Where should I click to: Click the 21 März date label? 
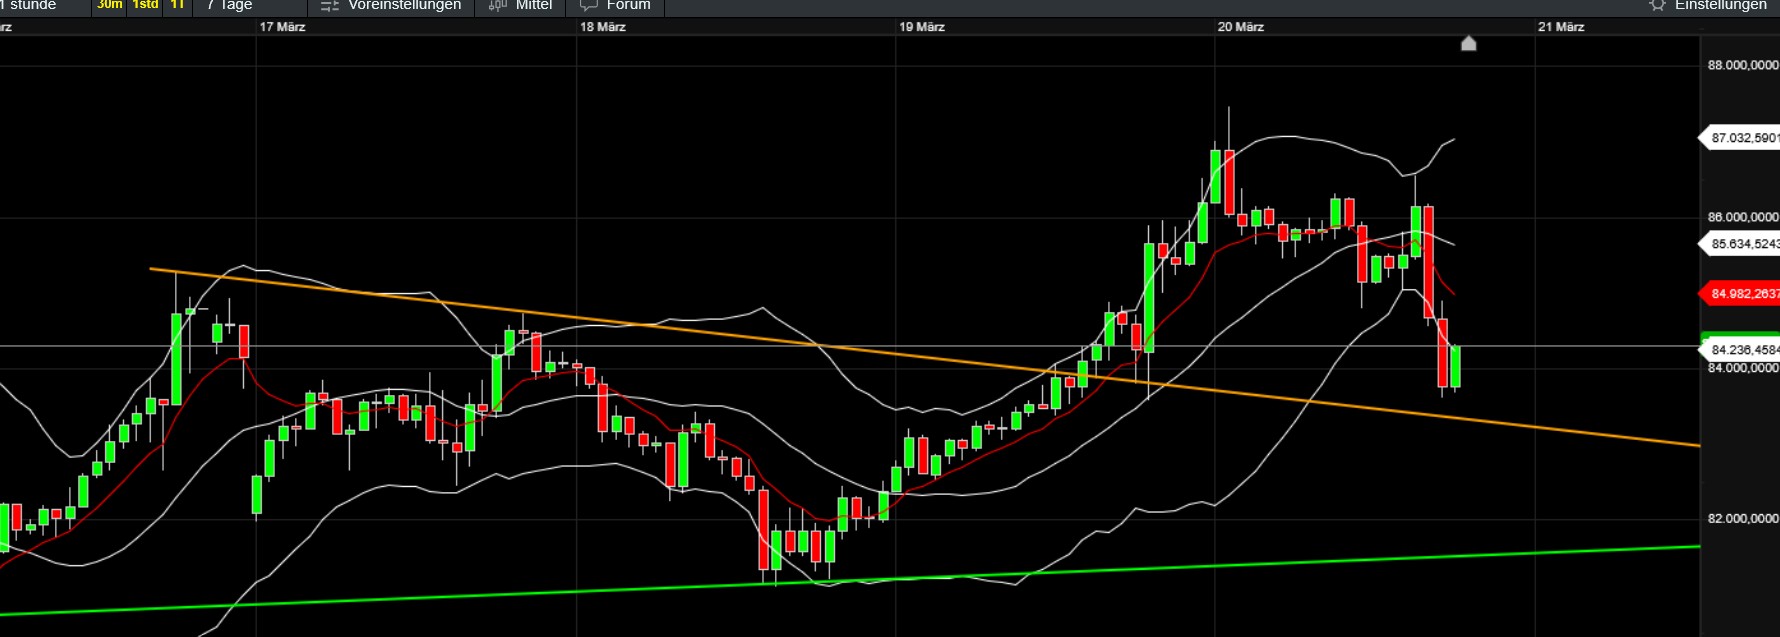point(1561,27)
